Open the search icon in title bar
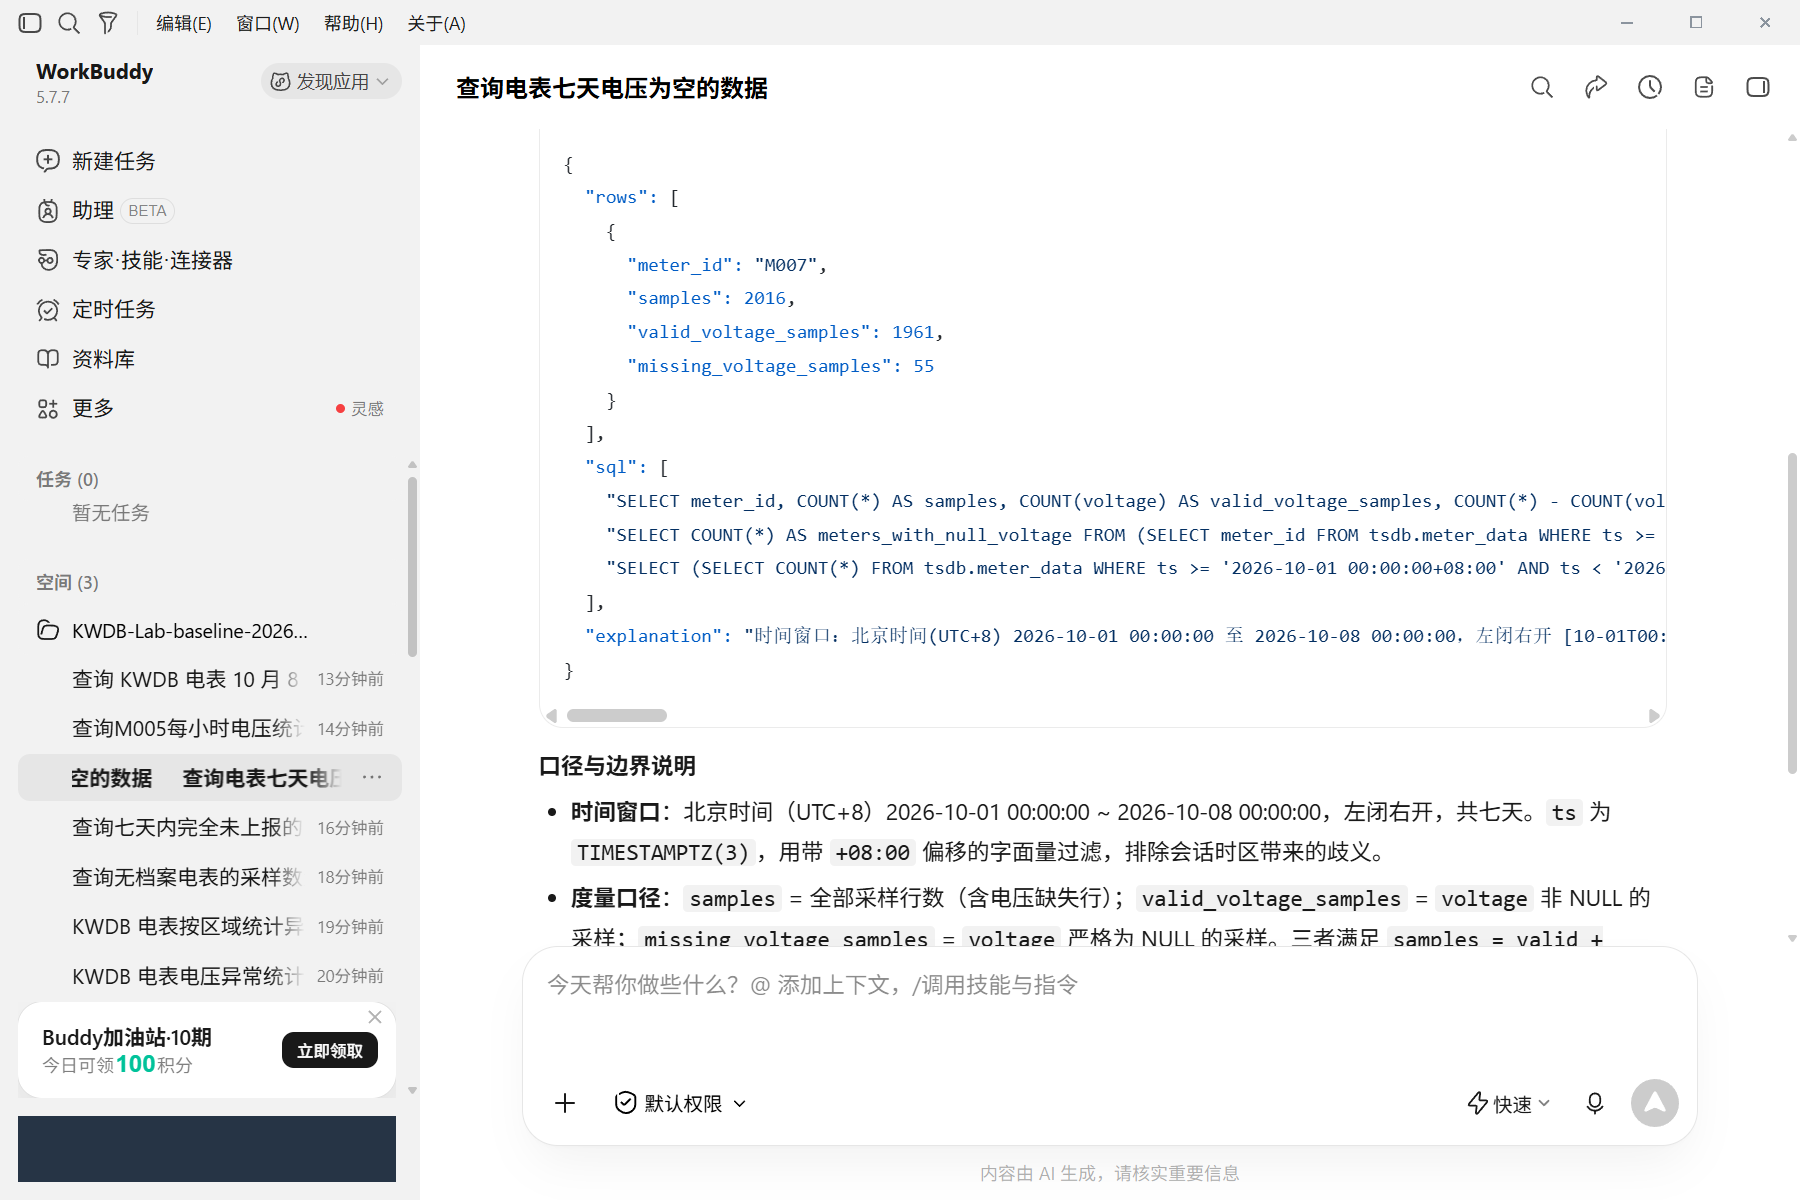The height and width of the screenshot is (1200, 1800). pyautogui.click(x=69, y=23)
